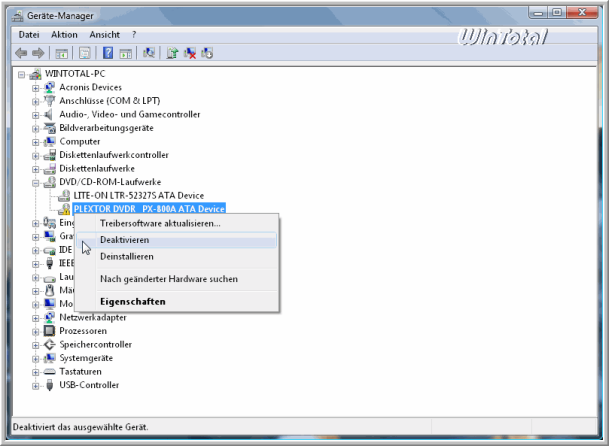Click the Speichercontroller icon
The image size is (609, 446).
(49, 345)
